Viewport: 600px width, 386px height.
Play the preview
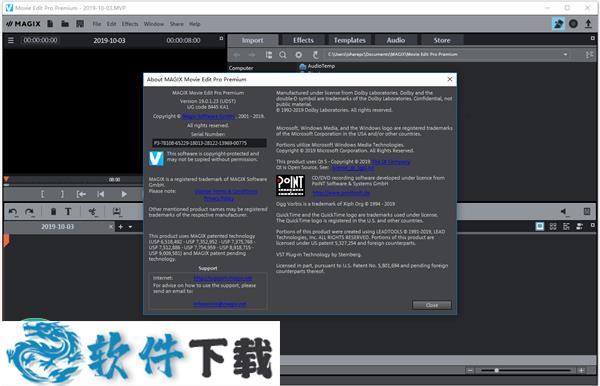(x=124, y=194)
